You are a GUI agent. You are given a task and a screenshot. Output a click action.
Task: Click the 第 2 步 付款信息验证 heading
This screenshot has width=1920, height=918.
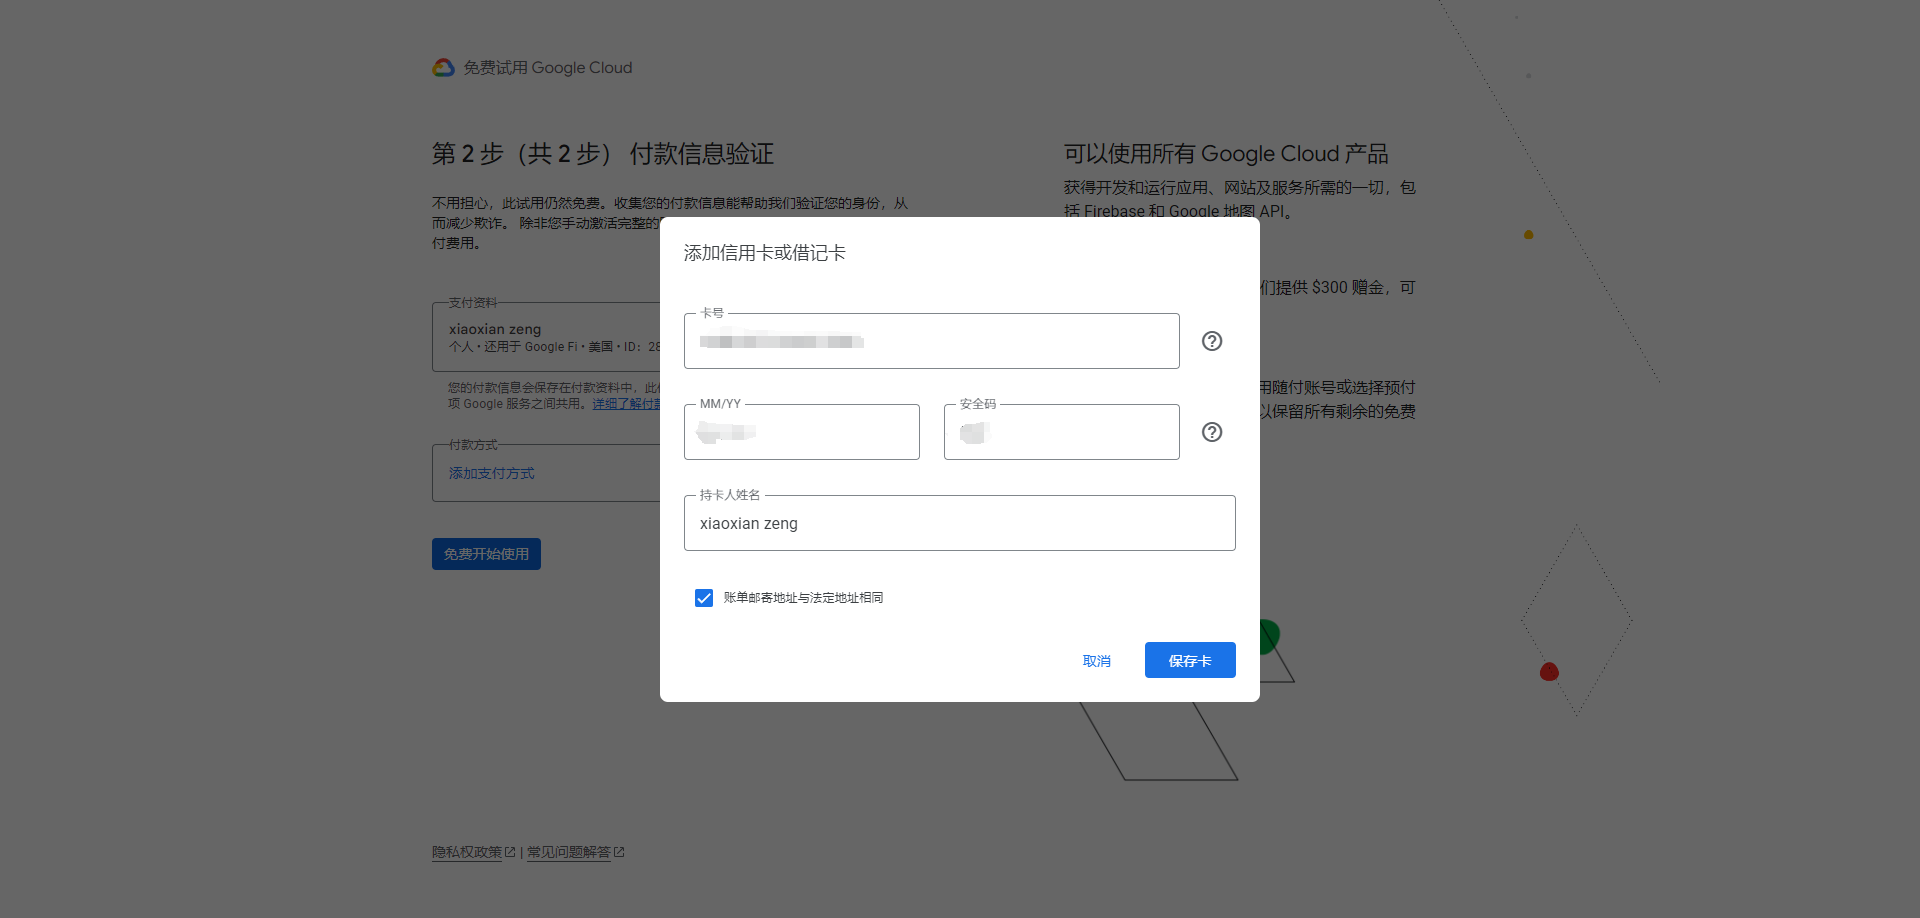point(603,154)
